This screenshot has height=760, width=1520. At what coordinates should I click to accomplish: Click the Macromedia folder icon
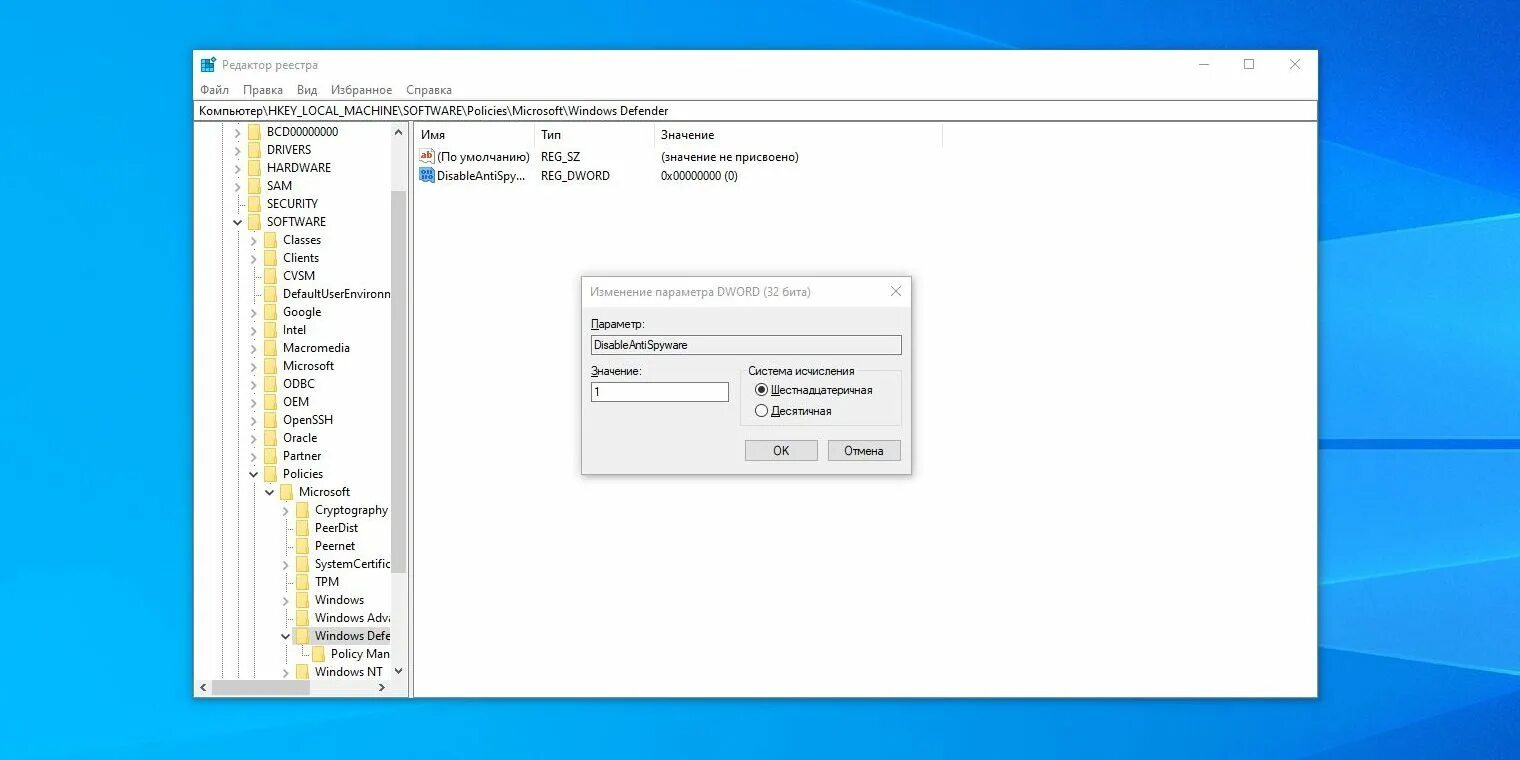point(270,348)
